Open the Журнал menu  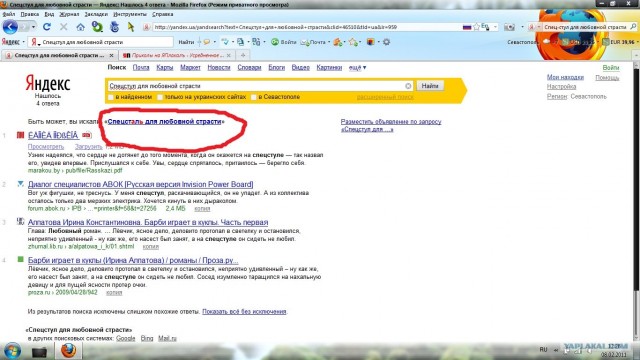pos(69,14)
